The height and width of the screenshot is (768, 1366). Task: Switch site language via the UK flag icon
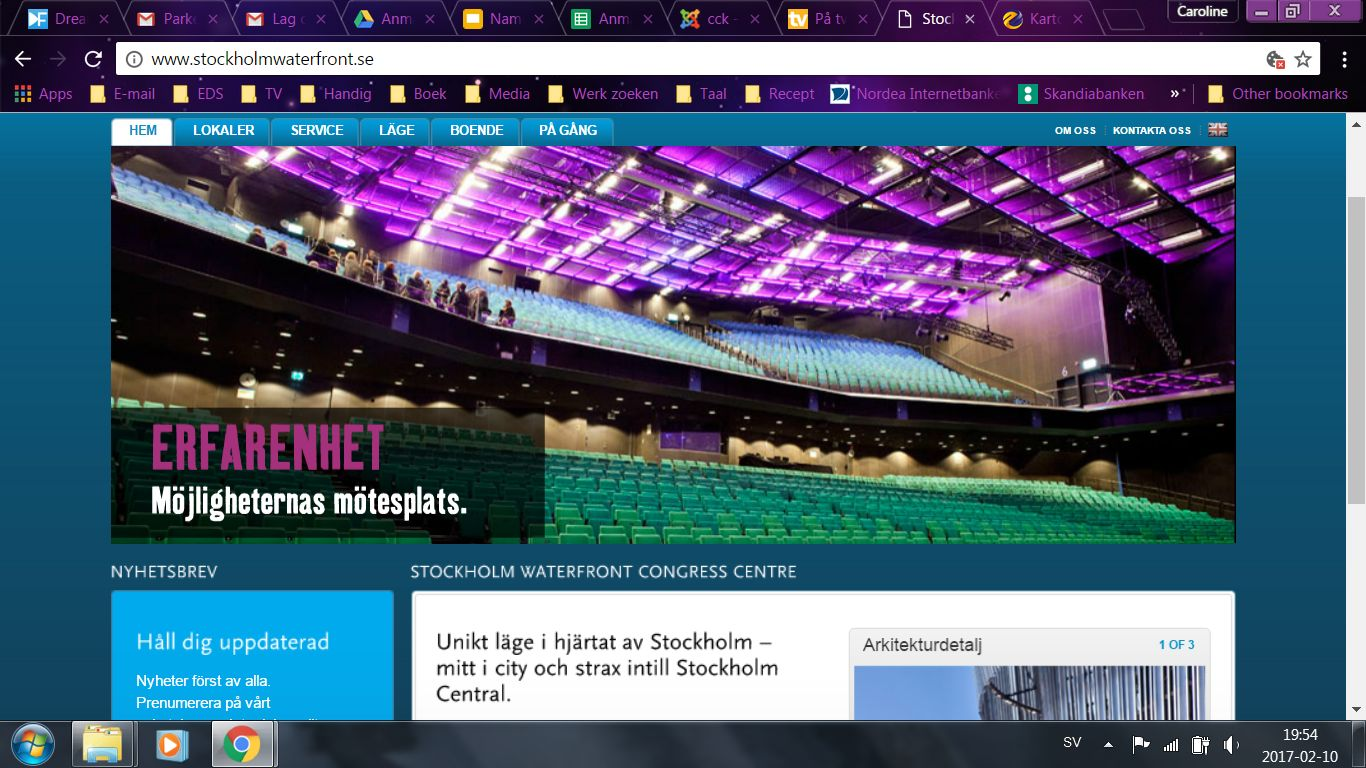point(1217,130)
